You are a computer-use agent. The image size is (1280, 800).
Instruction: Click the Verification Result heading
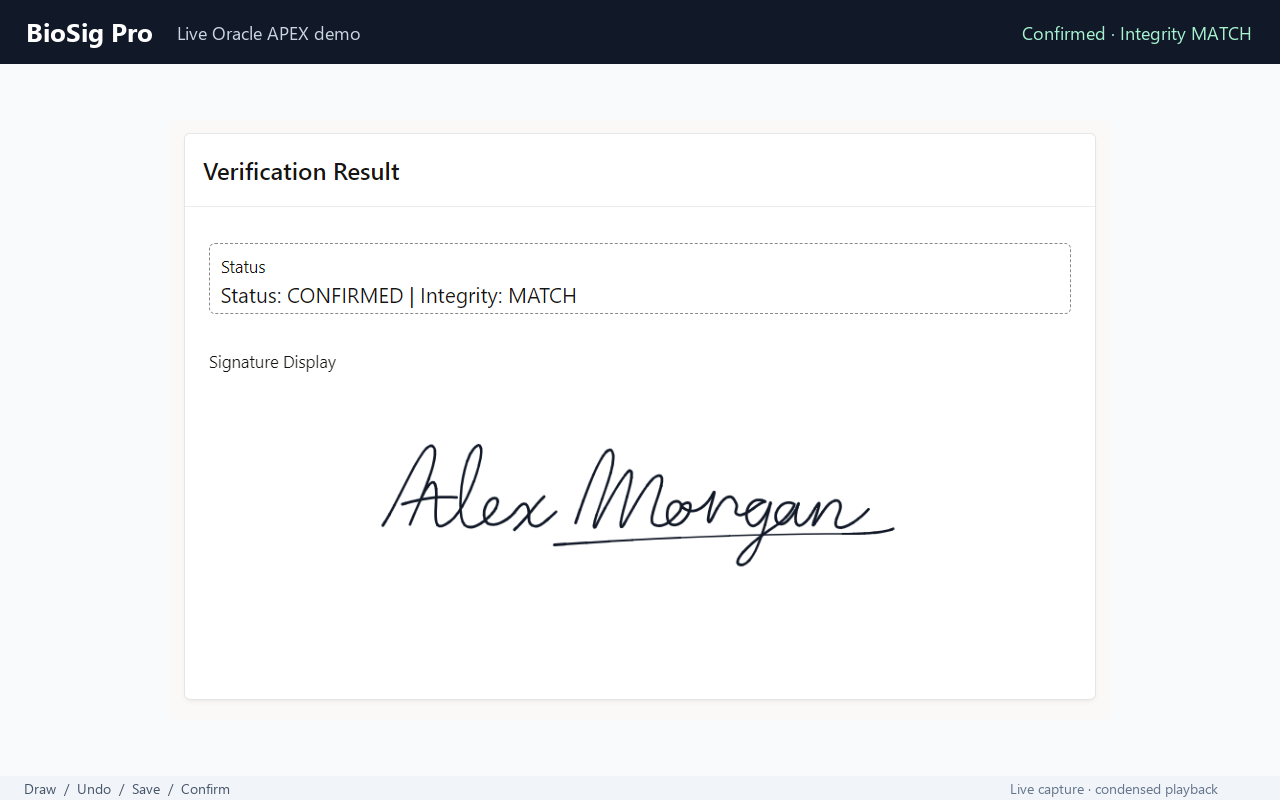tap(301, 172)
